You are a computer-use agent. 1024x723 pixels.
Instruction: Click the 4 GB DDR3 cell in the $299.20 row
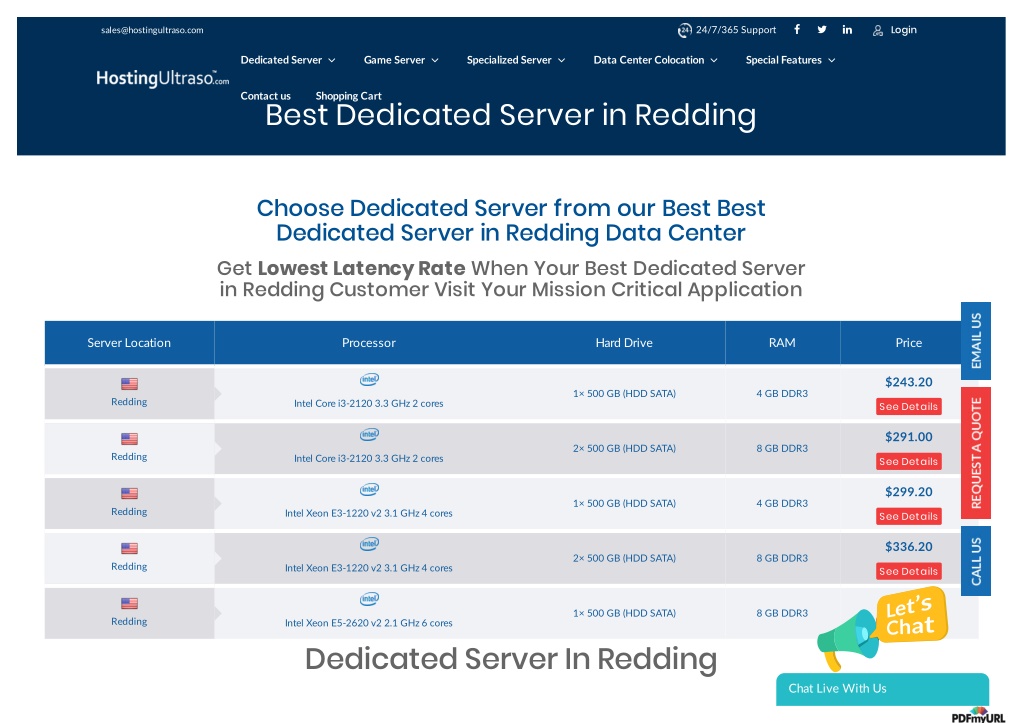click(782, 504)
